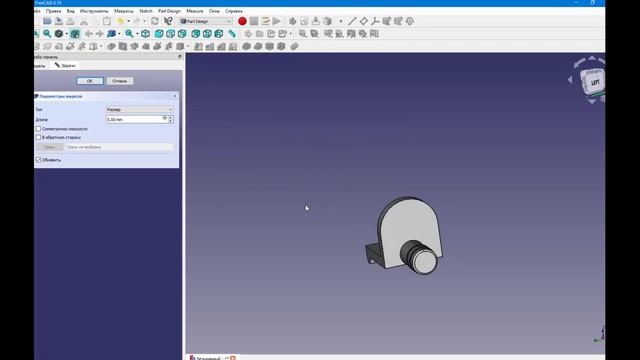The width and height of the screenshot is (640, 360).
Task: Click the draw style round icon
Action: (x=59, y=34)
